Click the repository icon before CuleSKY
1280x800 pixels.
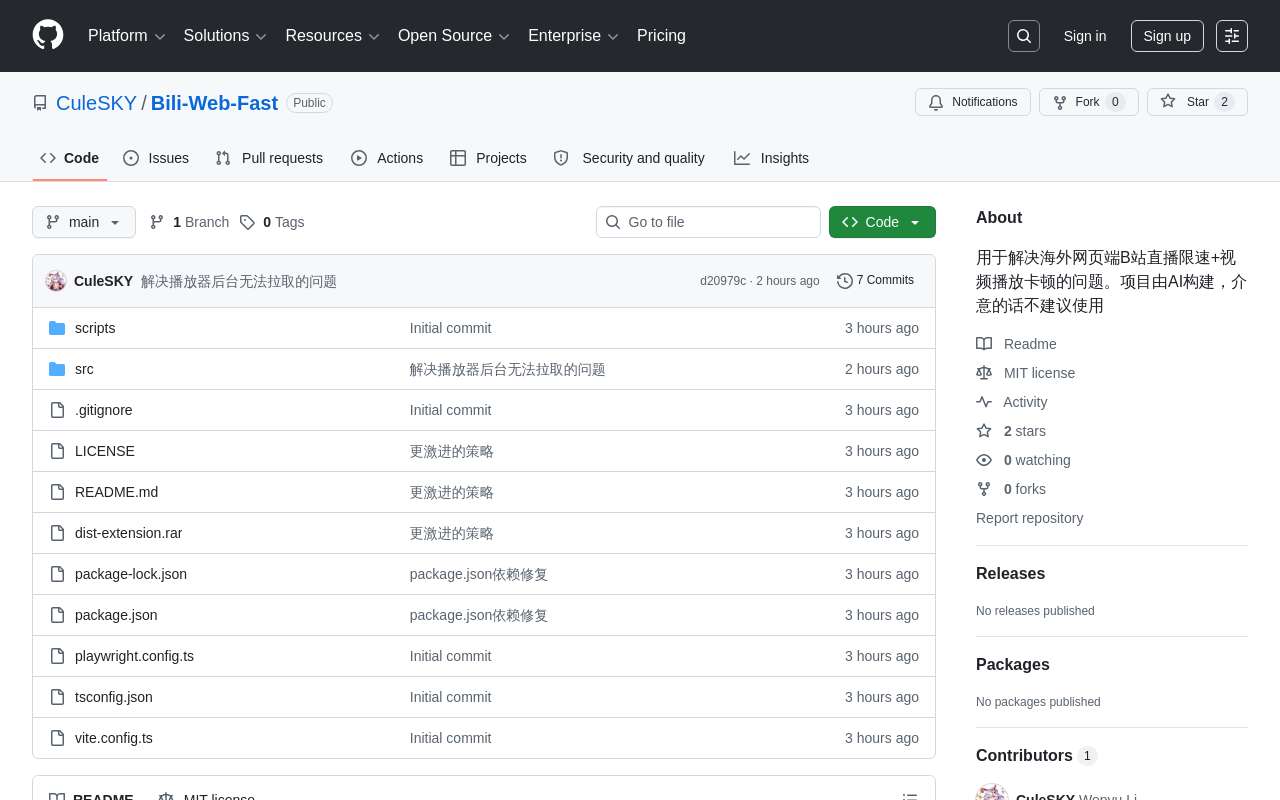[40, 103]
